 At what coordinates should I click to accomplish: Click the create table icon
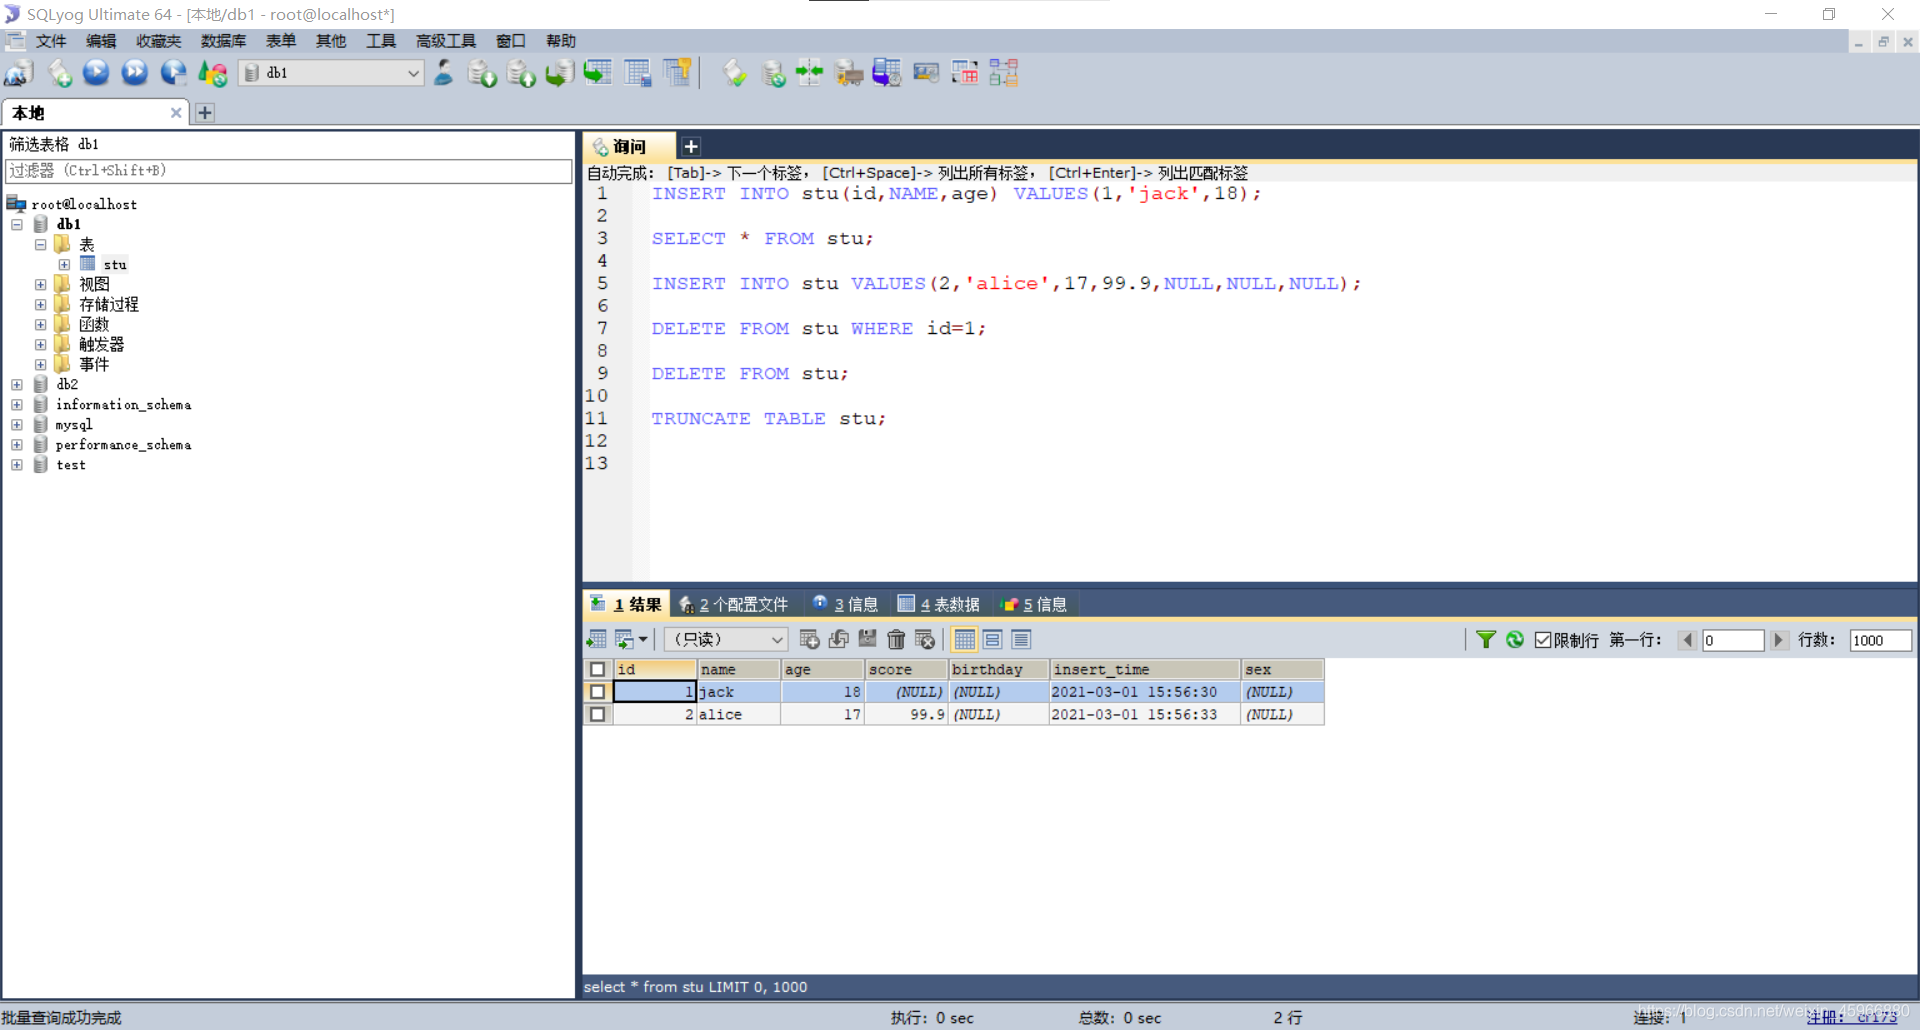[598, 73]
